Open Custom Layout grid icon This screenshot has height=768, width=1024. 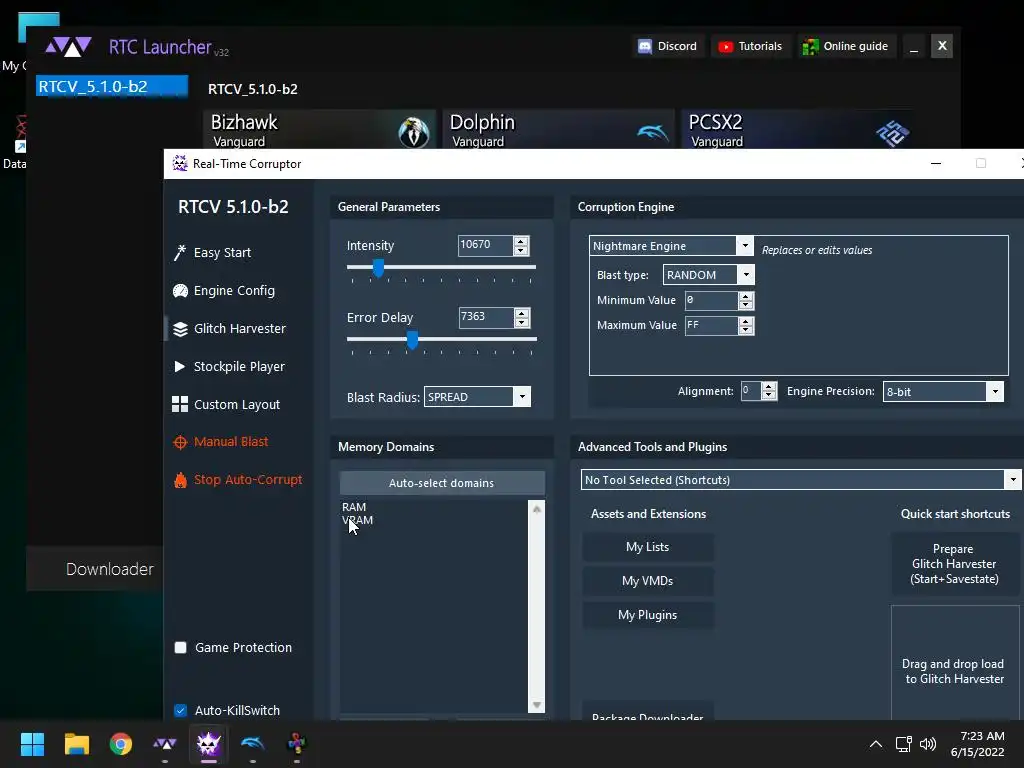(180, 404)
